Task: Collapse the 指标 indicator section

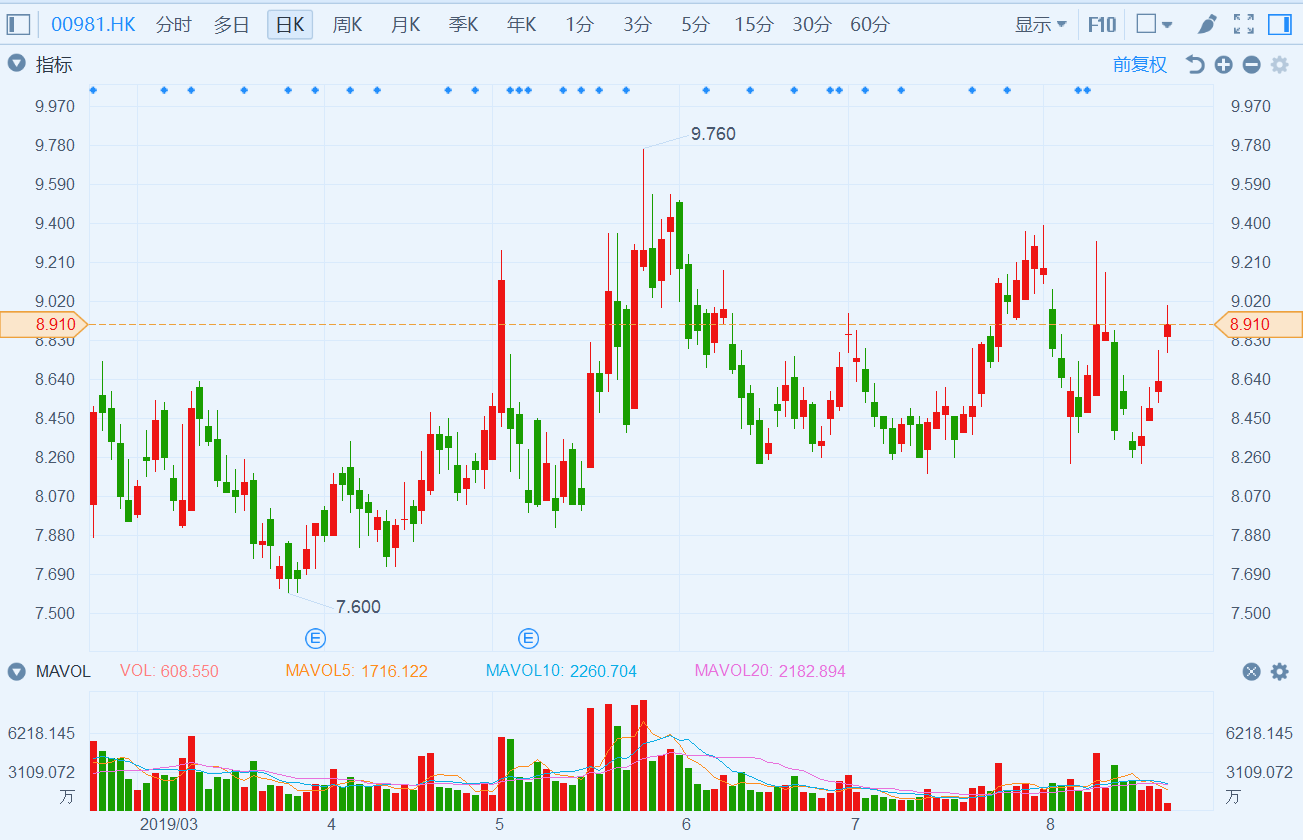Action: (16, 65)
